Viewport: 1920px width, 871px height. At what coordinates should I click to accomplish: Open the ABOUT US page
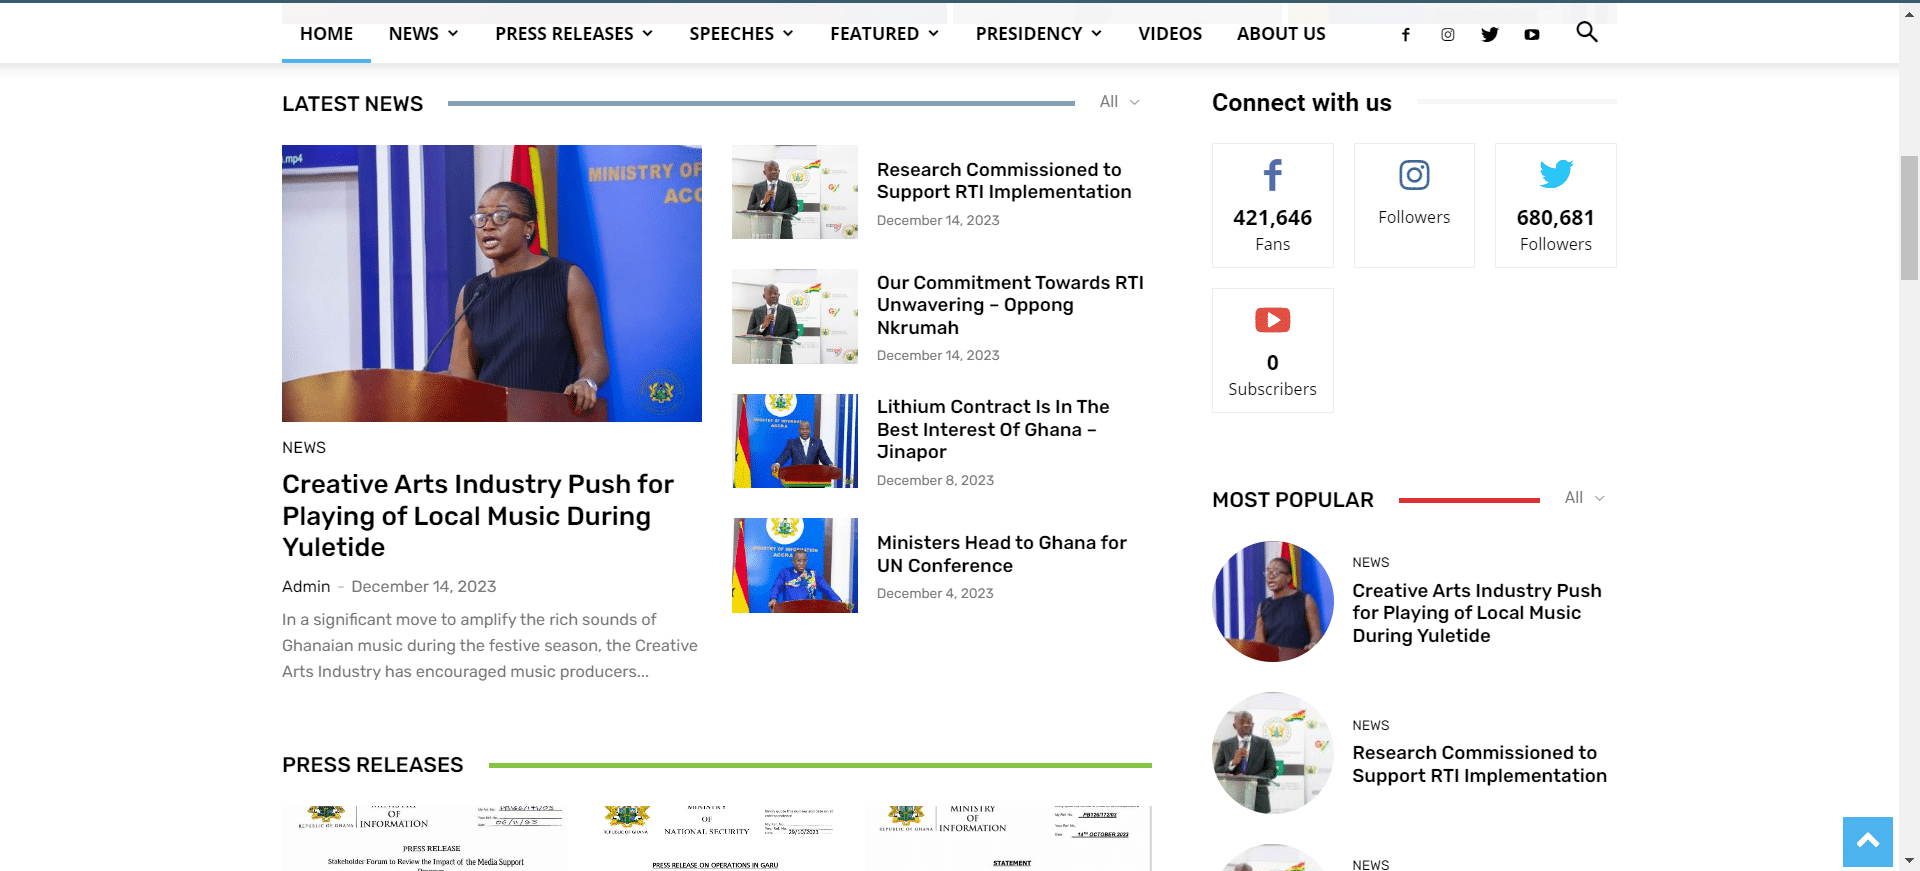[x=1281, y=34]
